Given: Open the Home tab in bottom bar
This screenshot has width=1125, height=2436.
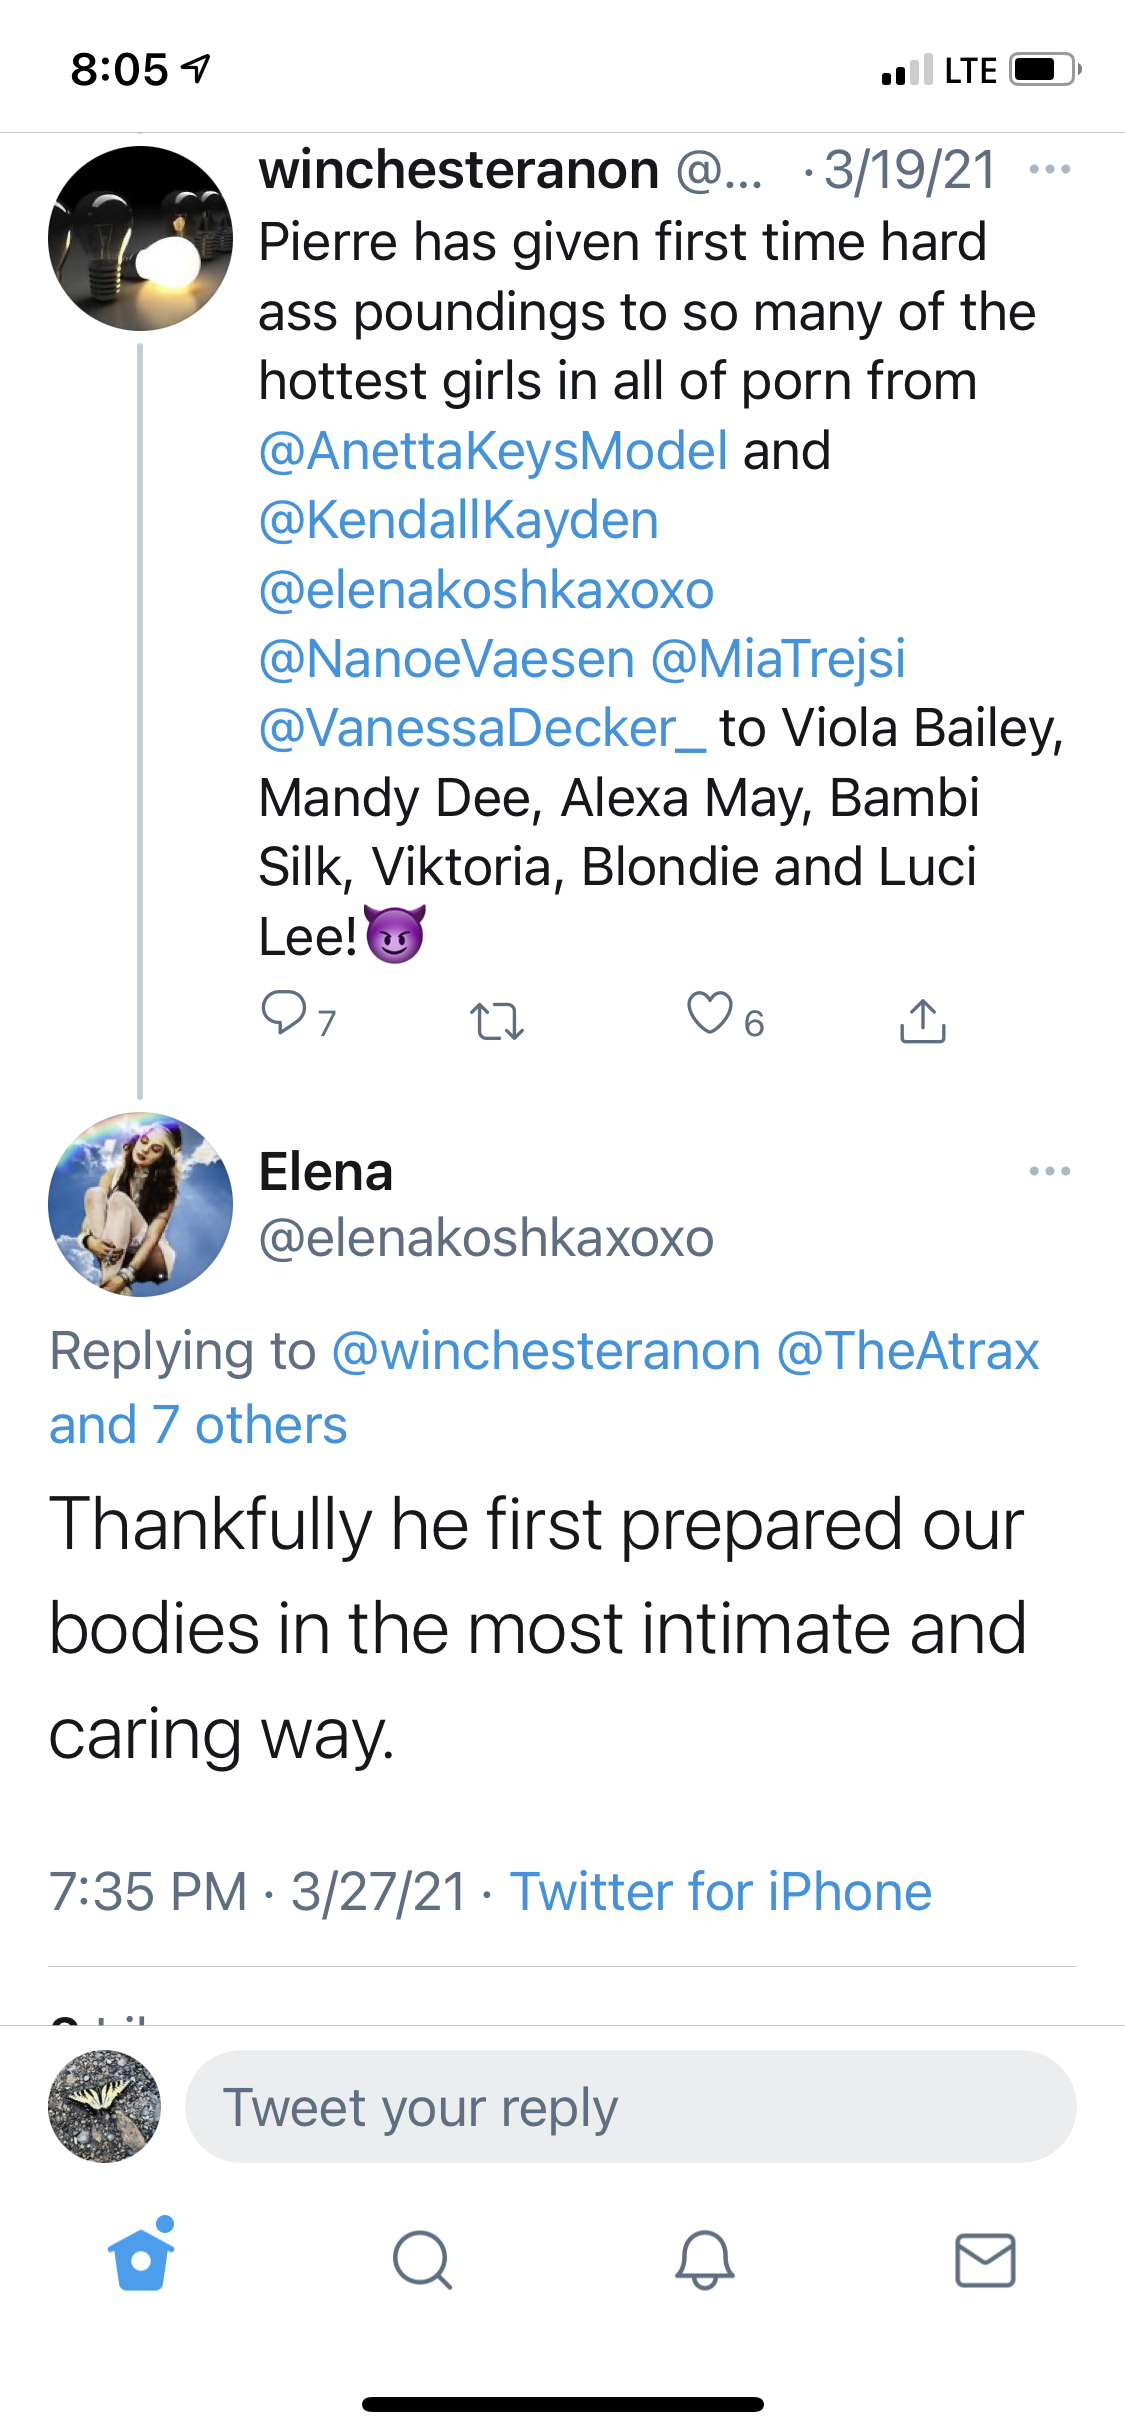Looking at the screenshot, I should [141, 2259].
